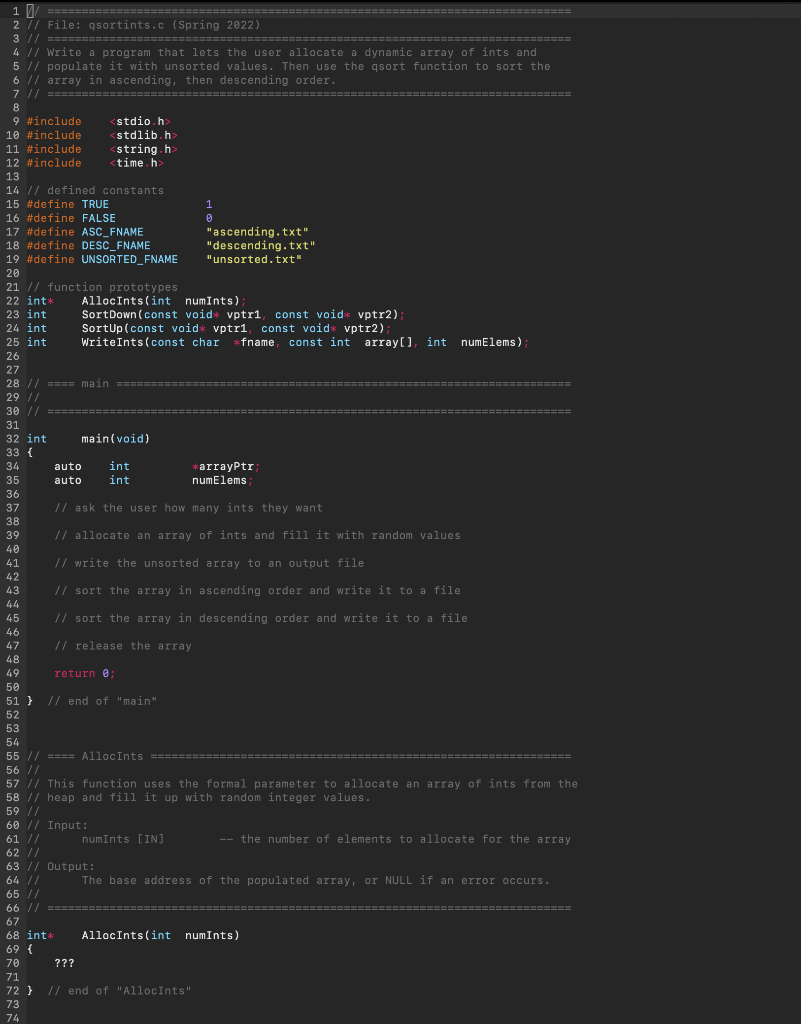
Task: Select the ??? placeholder inside AllocInts
Action: [x=65, y=963]
